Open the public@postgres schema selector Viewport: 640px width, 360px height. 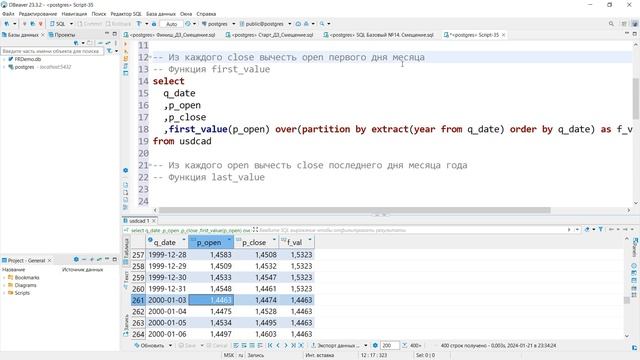point(265,24)
